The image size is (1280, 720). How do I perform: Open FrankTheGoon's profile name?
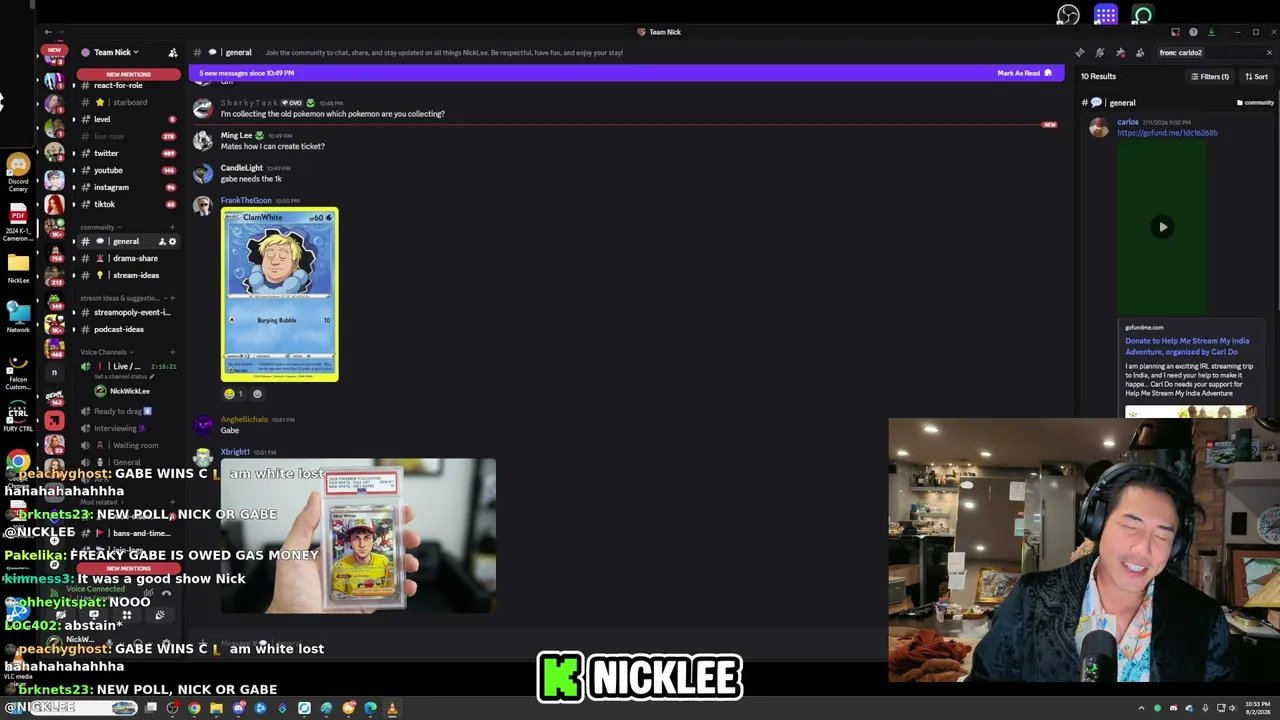pos(246,200)
